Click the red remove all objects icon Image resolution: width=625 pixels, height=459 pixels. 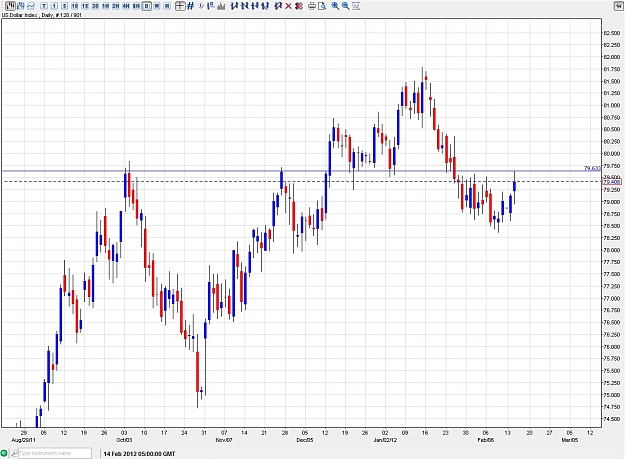(298, 6)
